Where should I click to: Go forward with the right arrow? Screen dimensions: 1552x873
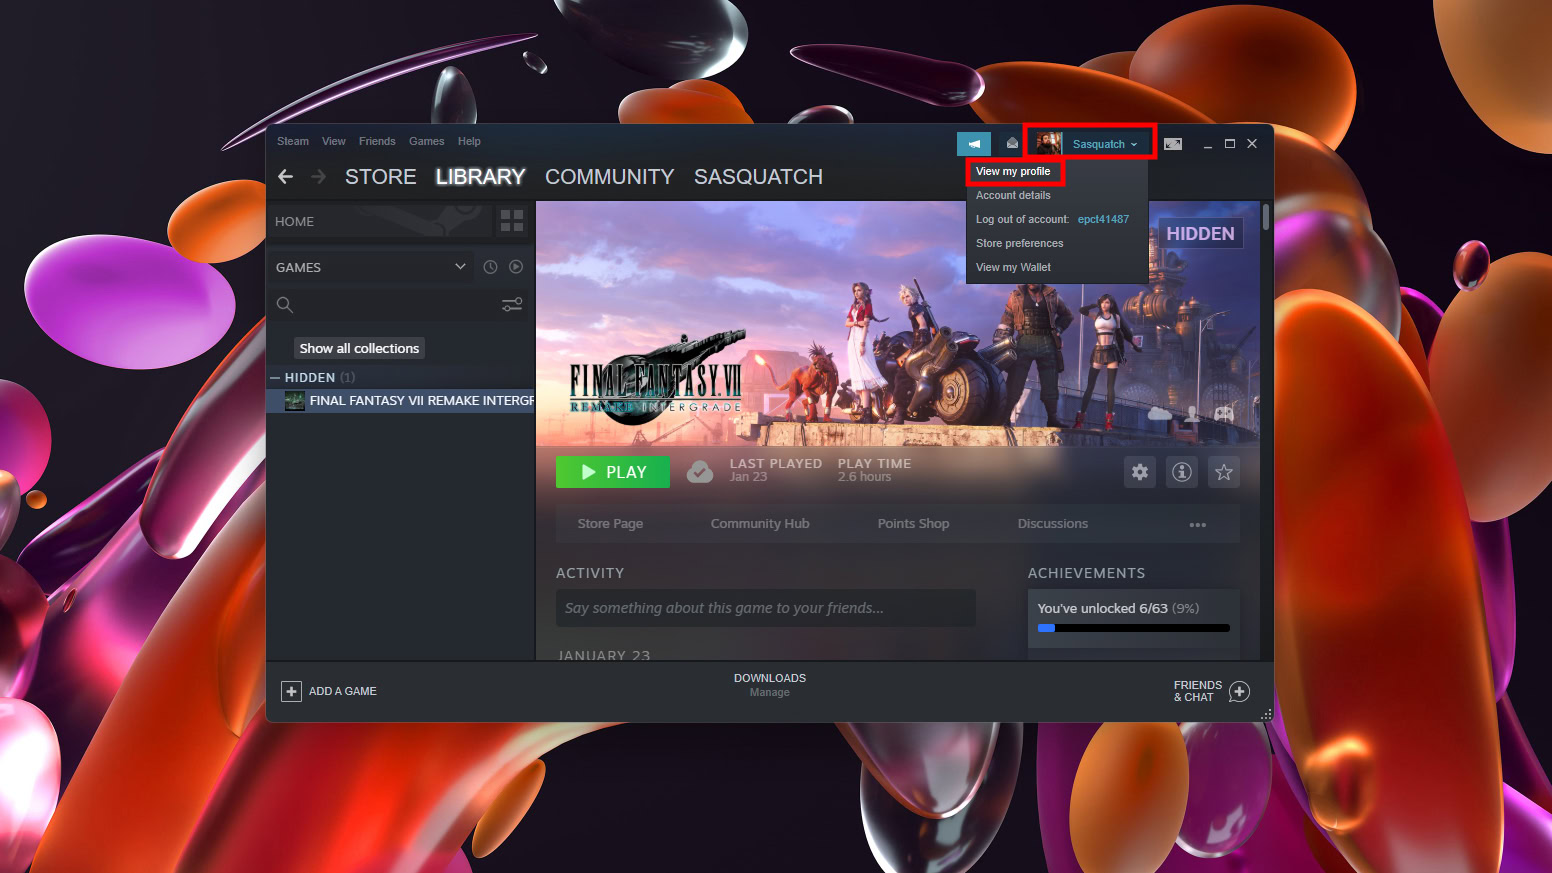point(319,177)
